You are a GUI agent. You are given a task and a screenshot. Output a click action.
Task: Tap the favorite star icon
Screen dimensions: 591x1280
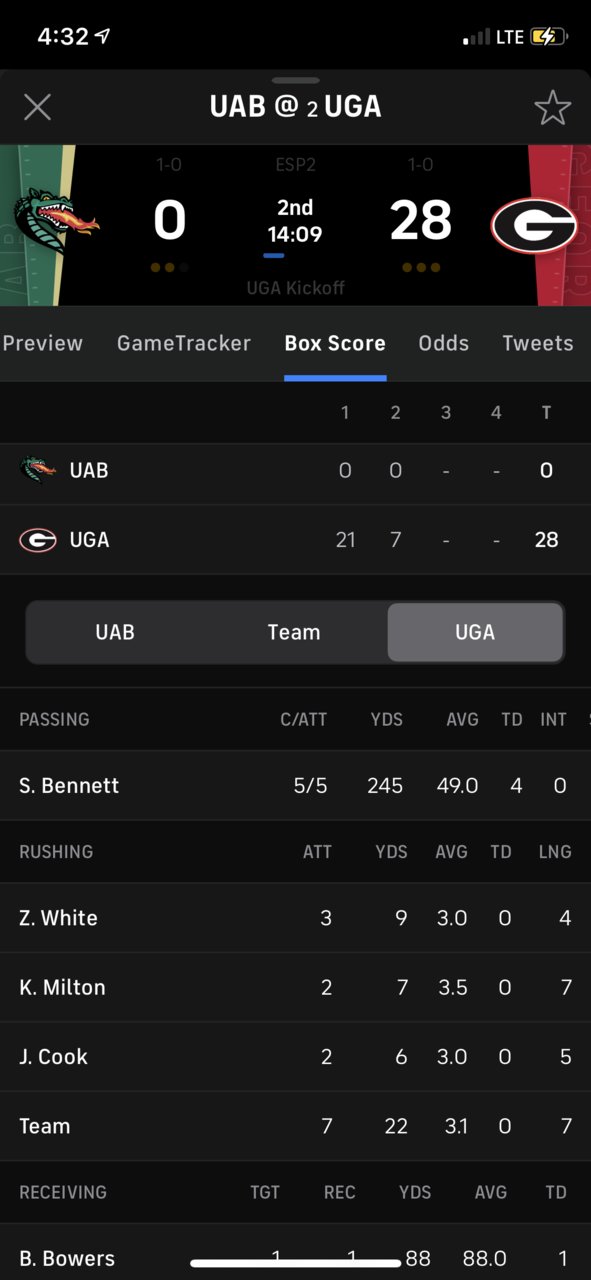tap(552, 107)
